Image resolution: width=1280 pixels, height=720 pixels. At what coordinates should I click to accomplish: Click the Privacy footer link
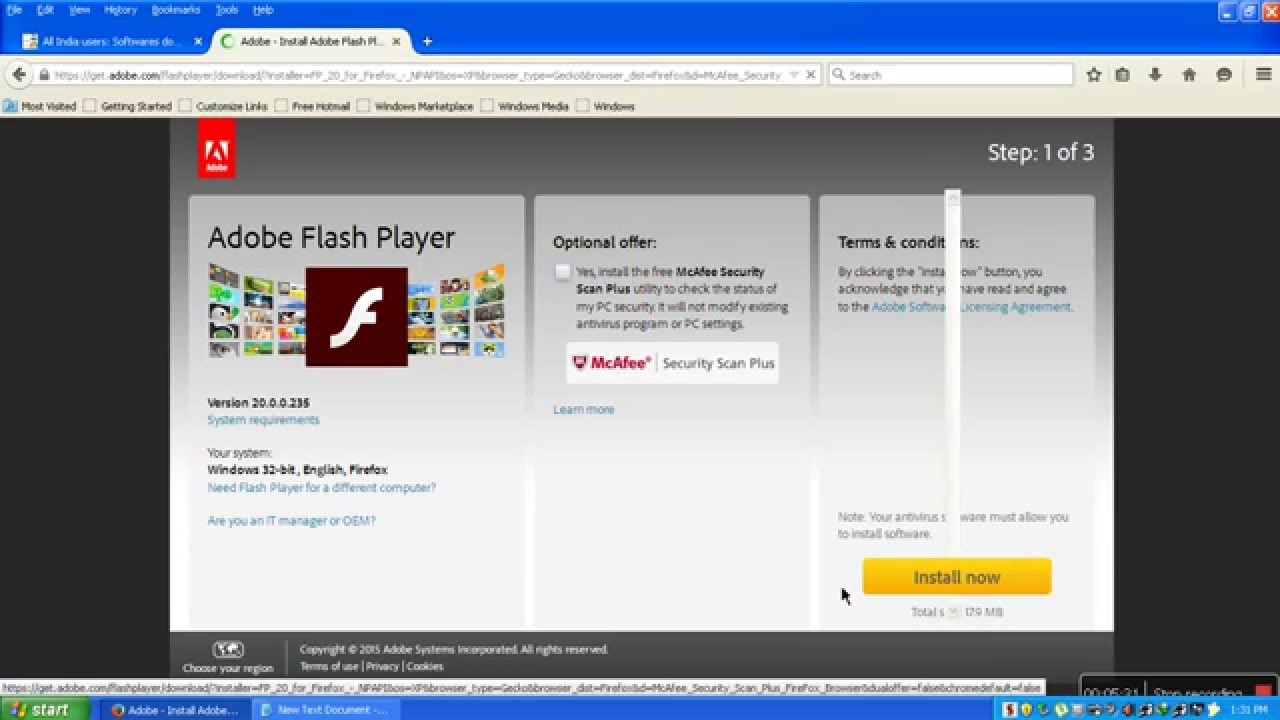pyautogui.click(x=382, y=666)
